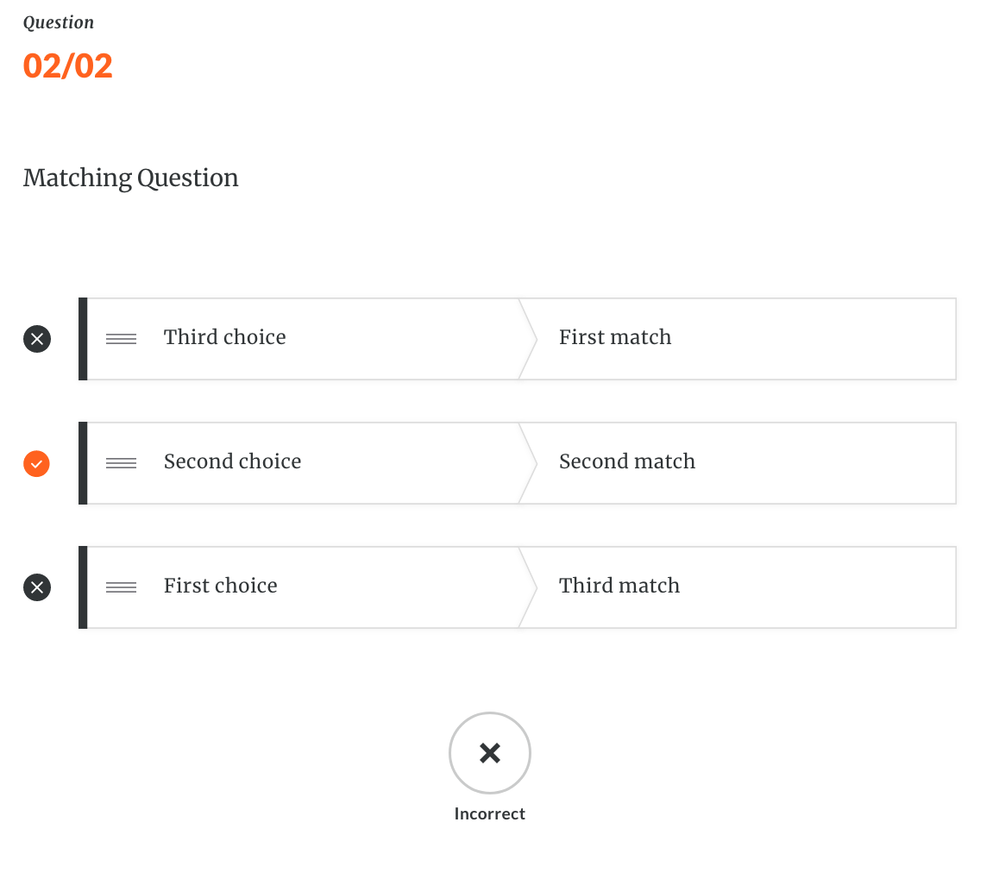Click the large circled X feedback icon
This screenshot has height=878, width=999.
coord(489,753)
